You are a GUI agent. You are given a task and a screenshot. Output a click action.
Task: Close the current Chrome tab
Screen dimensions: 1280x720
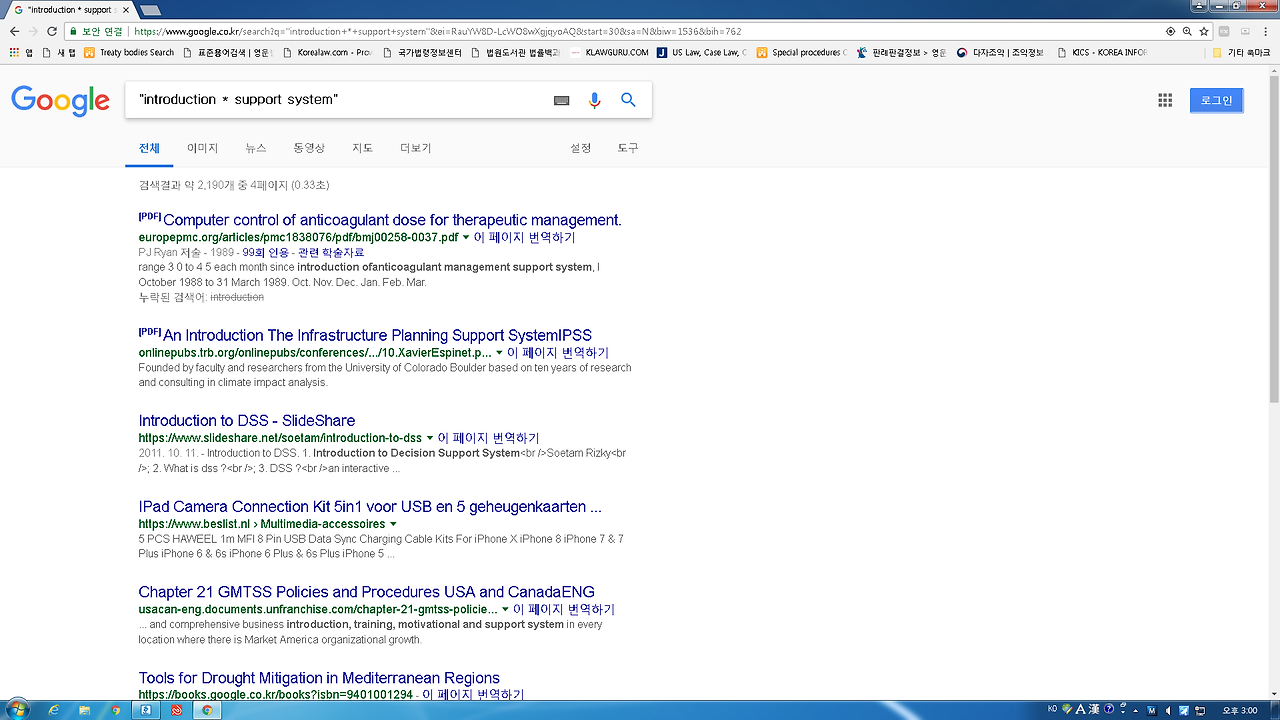[125, 10]
